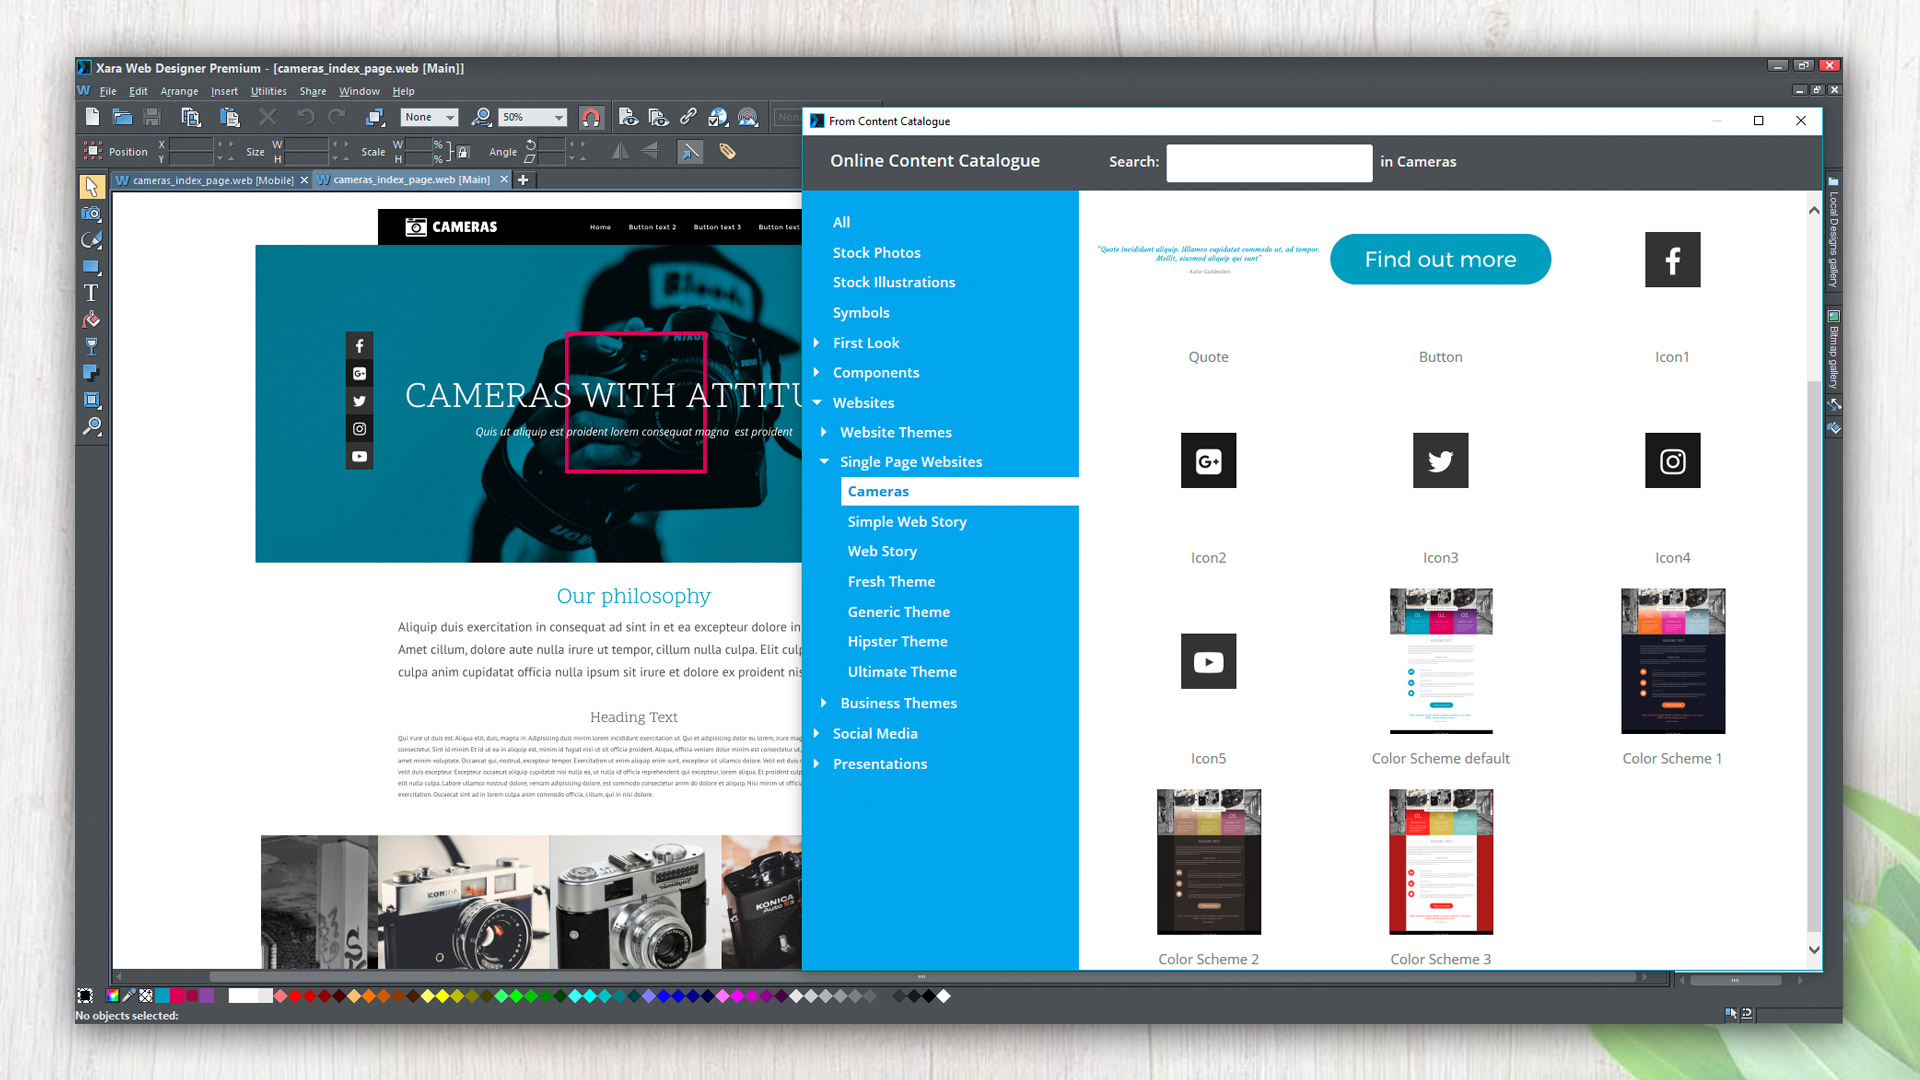Click the catalogue Search input field
This screenshot has width=1920, height=1080.
point(1268,163)
